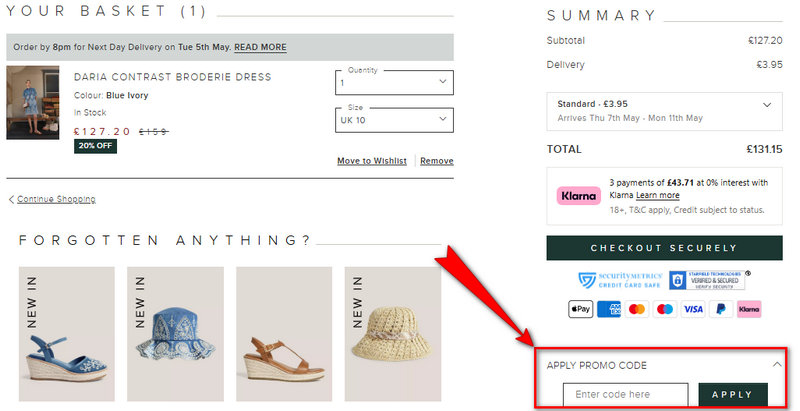This screenshot has width=800, height=411.
Task: Remove the dress from the basket
Action: (437, 161)
